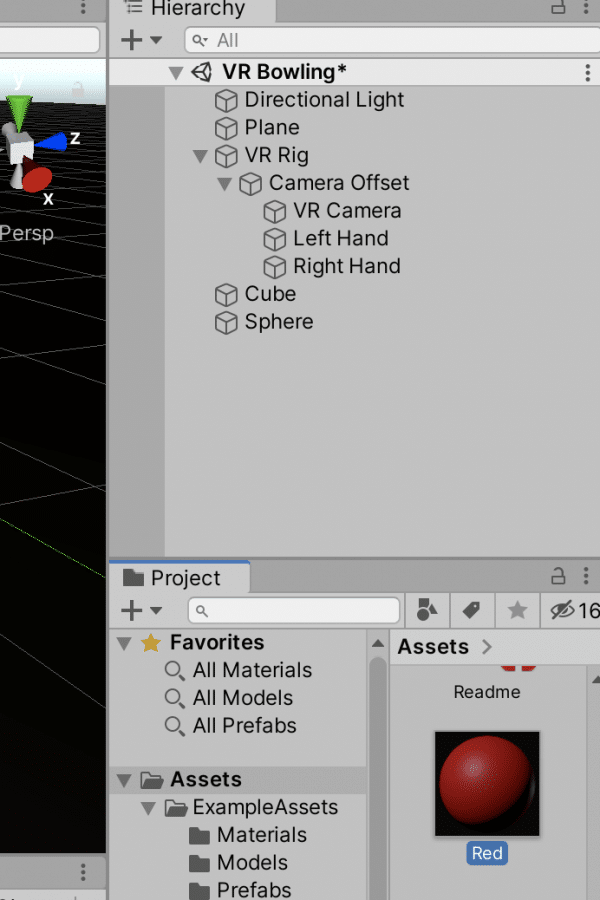600x900 pixels.
Task: Click the Search by Label tag icon
Action: (471, 610)
